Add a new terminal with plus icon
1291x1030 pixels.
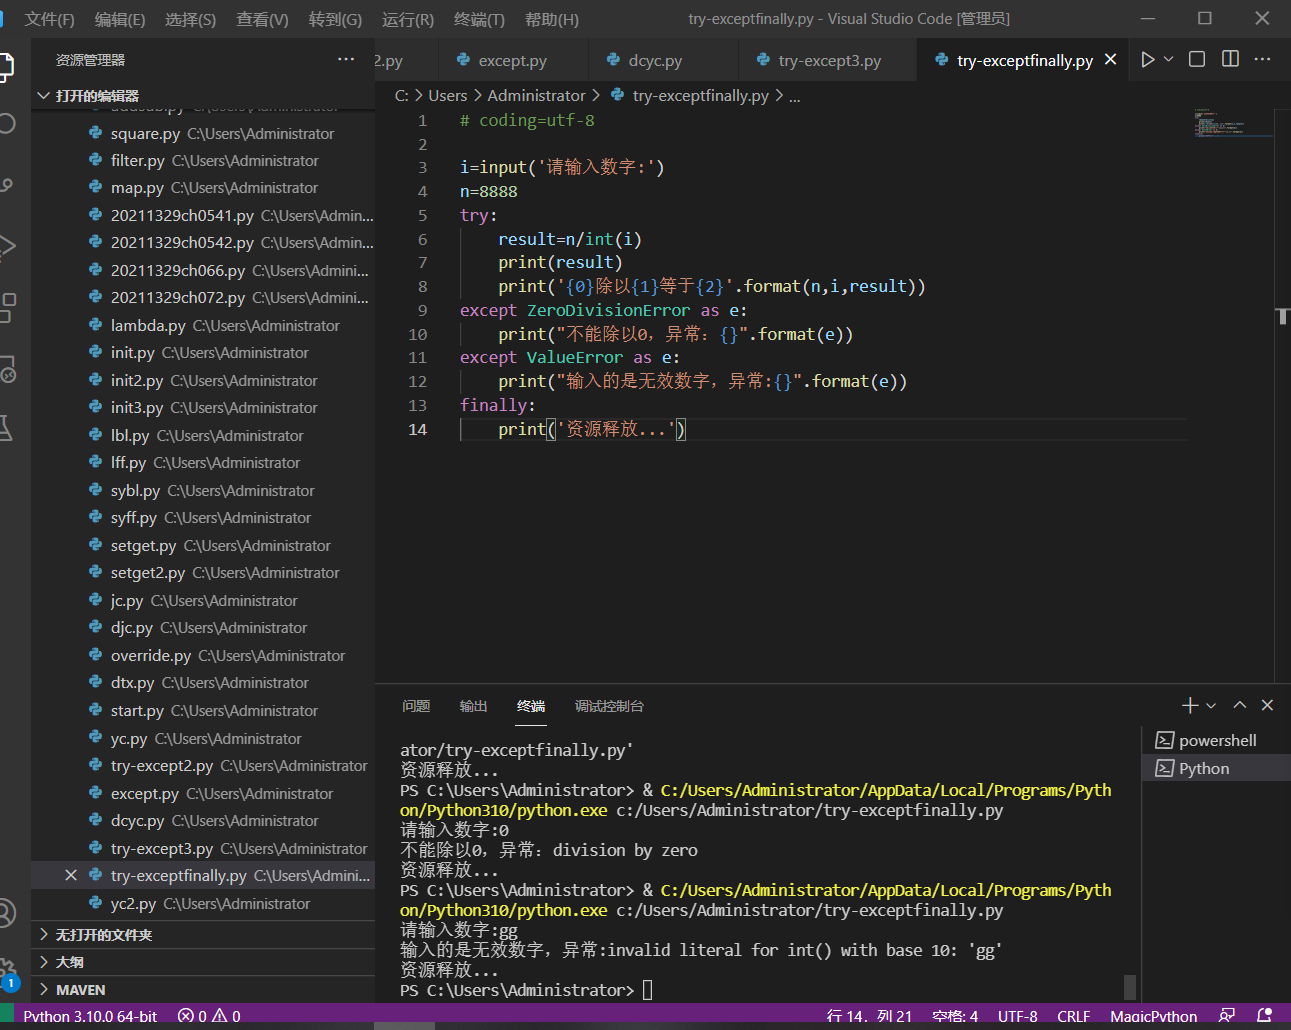click(x=1189, y=706)
